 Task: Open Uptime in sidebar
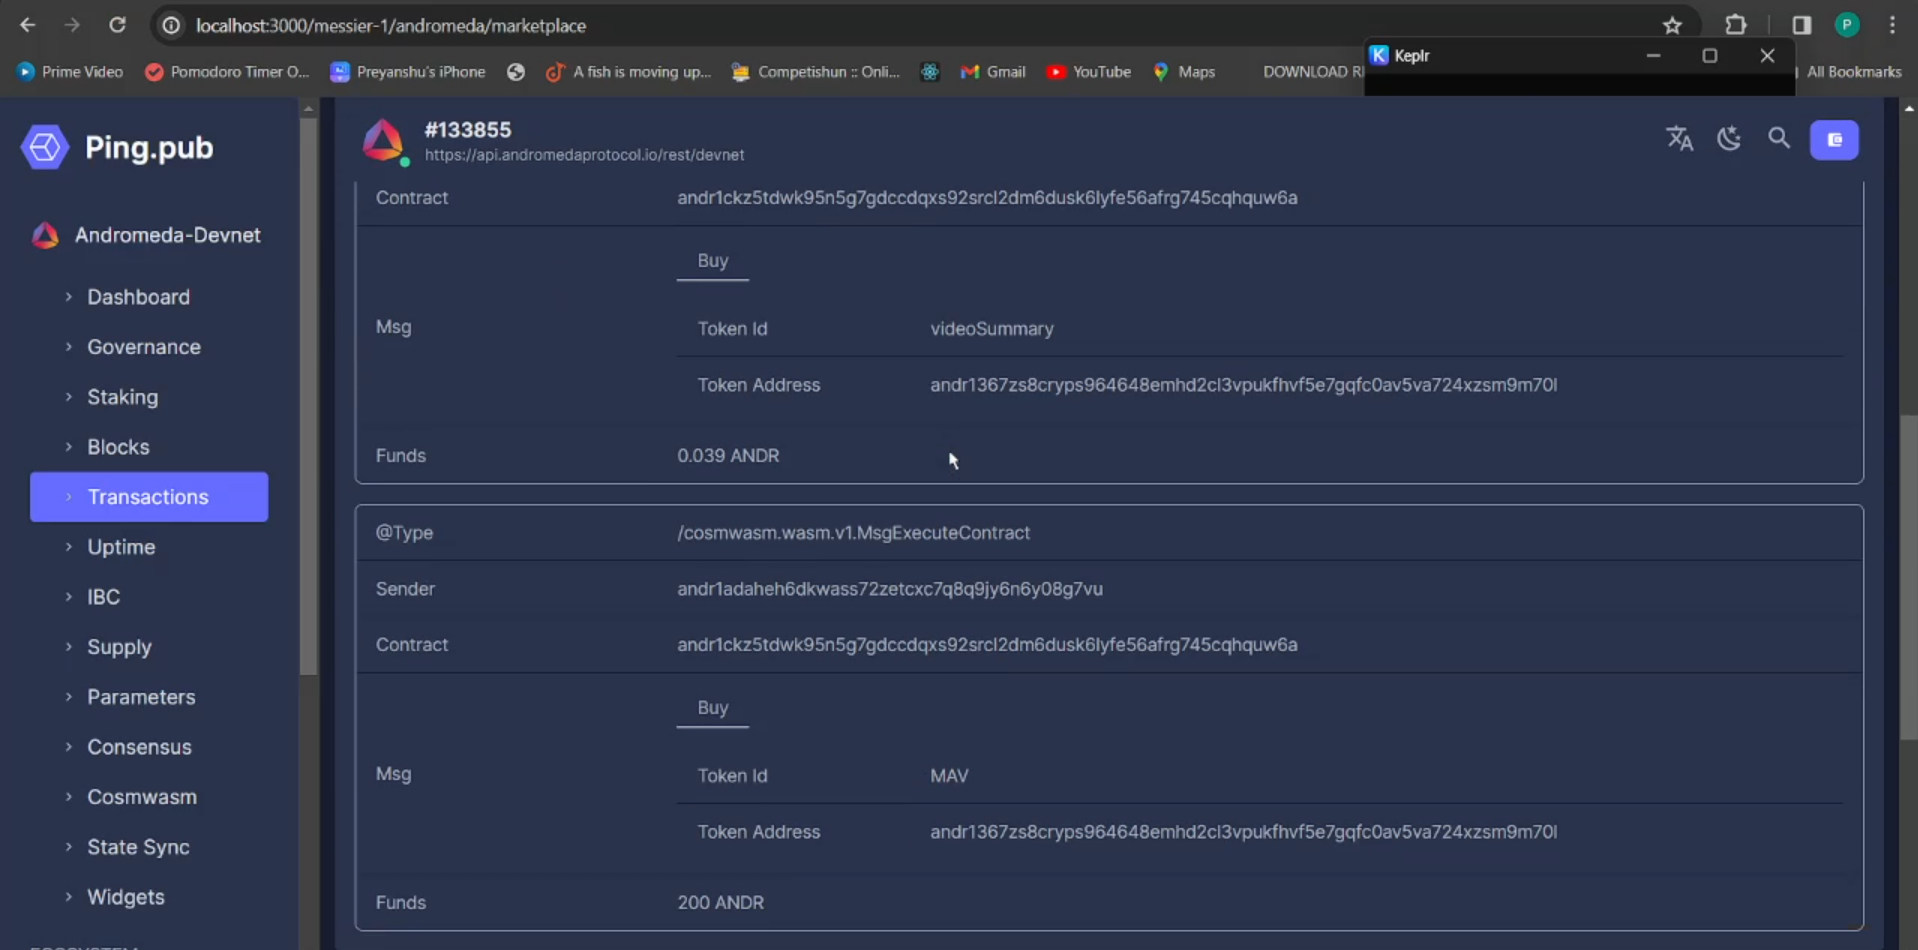click(x=121, y=547)
